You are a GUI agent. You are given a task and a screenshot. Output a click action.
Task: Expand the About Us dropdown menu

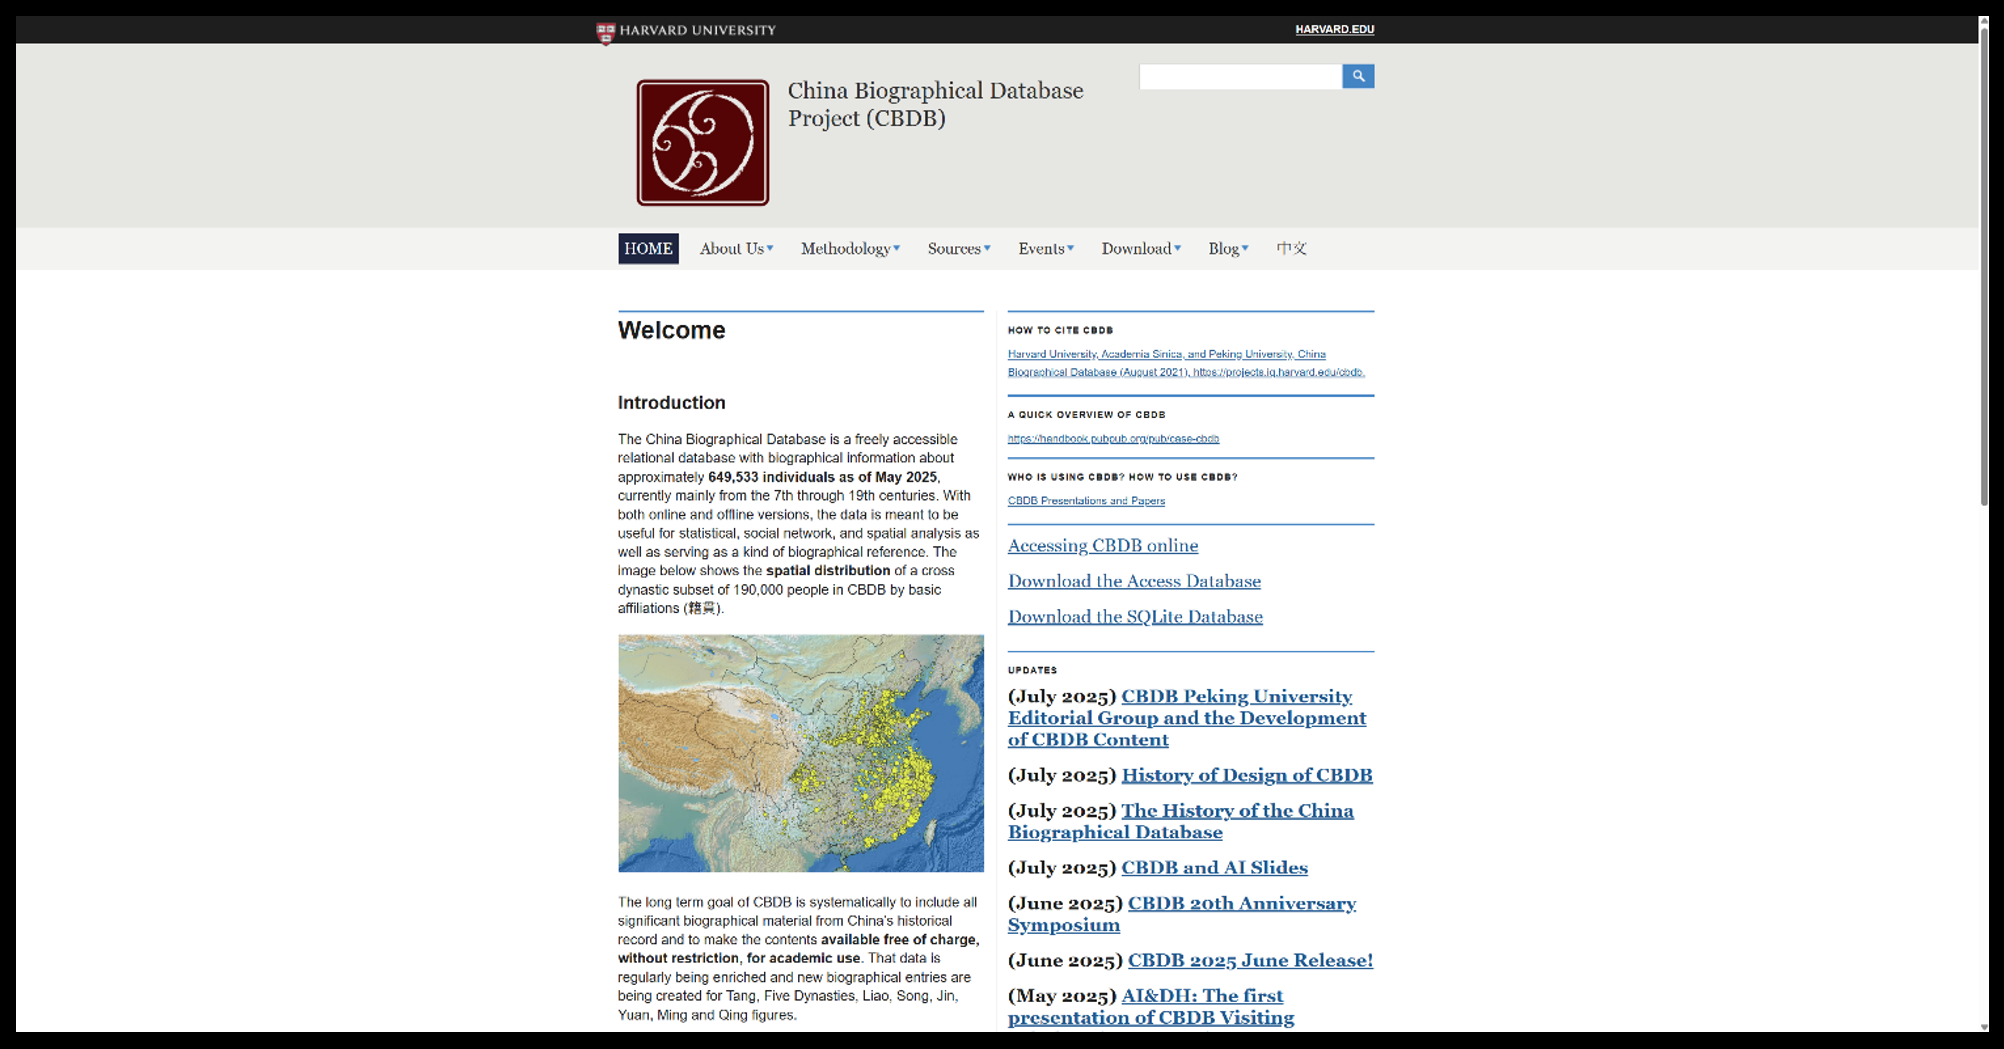[736, 249]
